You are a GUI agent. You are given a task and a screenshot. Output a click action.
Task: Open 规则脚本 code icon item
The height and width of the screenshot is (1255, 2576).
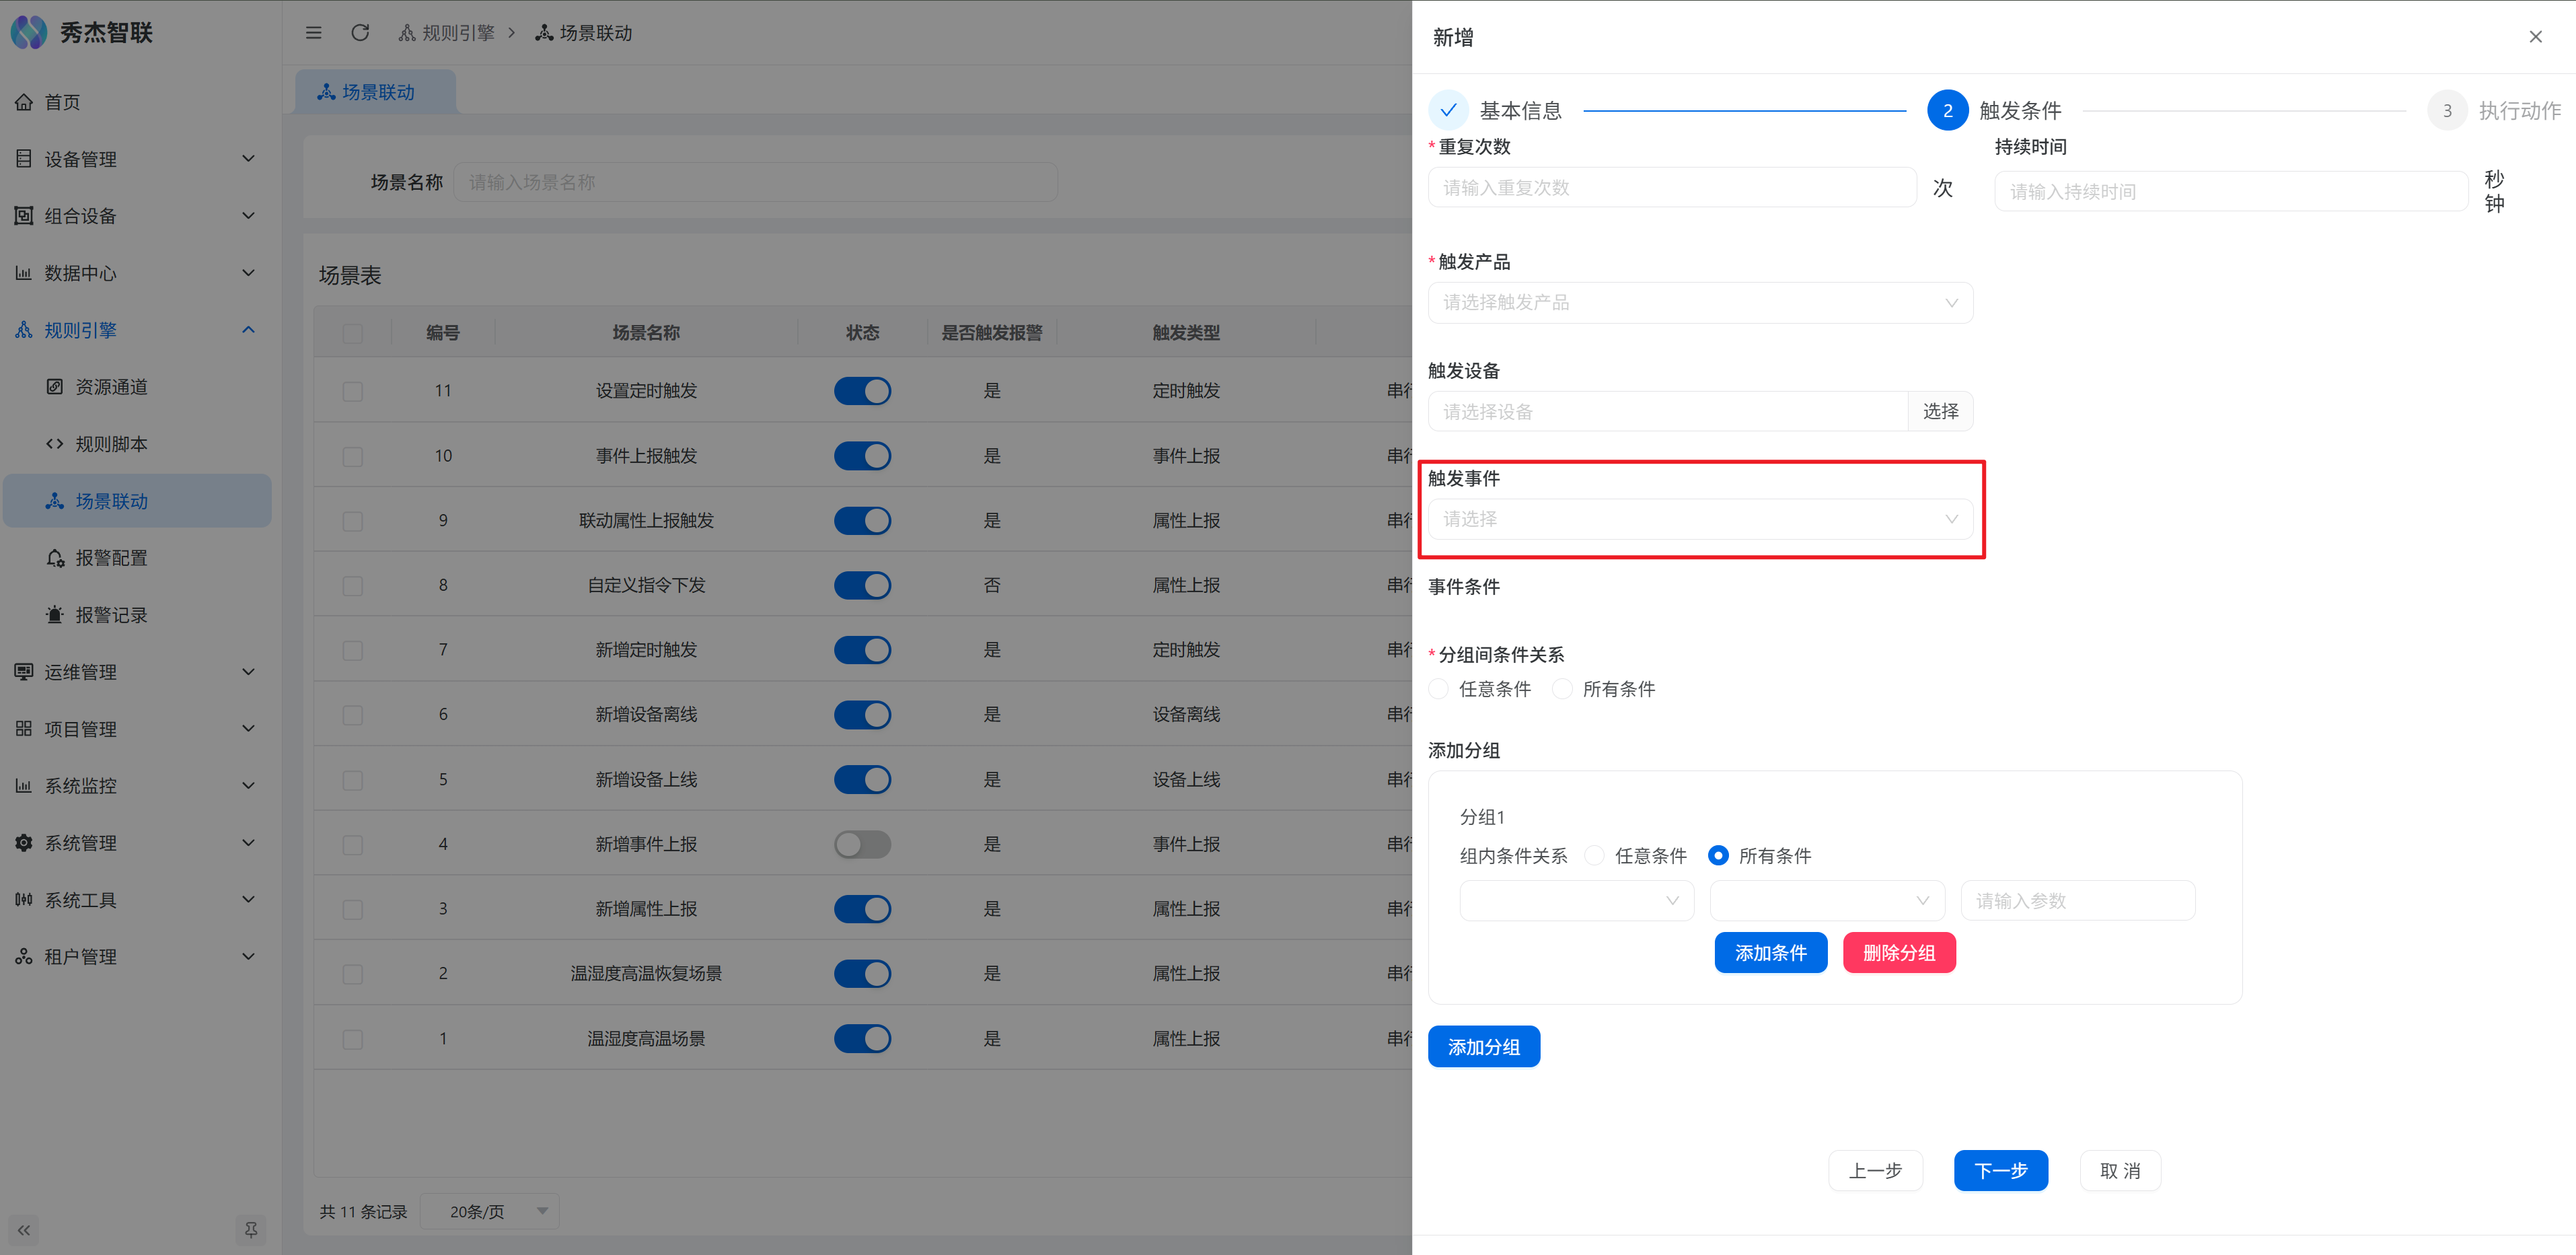click(56, 444)
